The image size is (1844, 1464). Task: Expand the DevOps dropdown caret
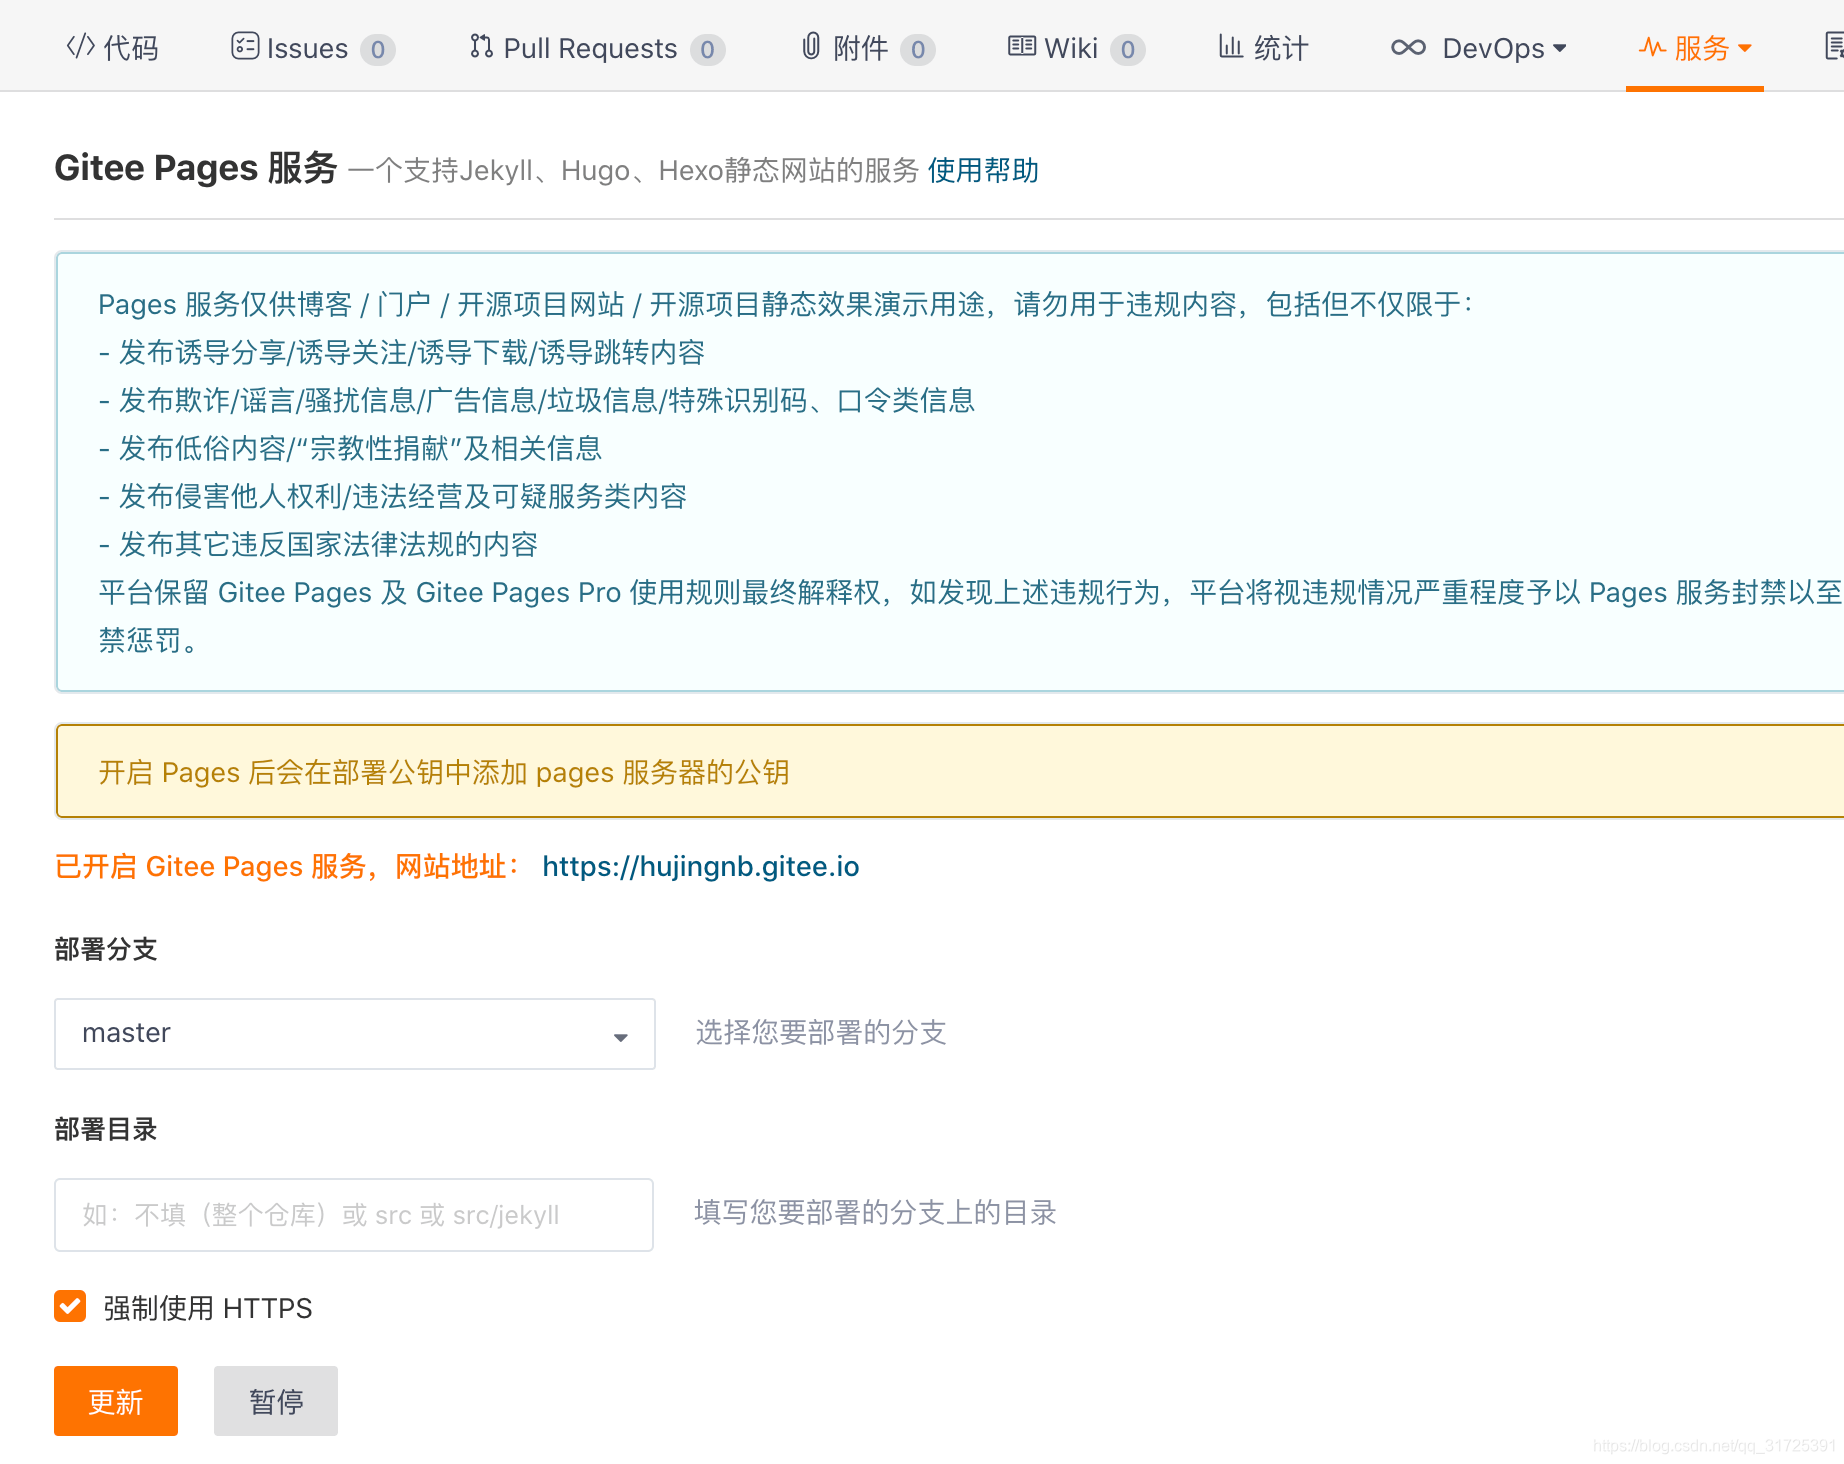click(1560, 48)
